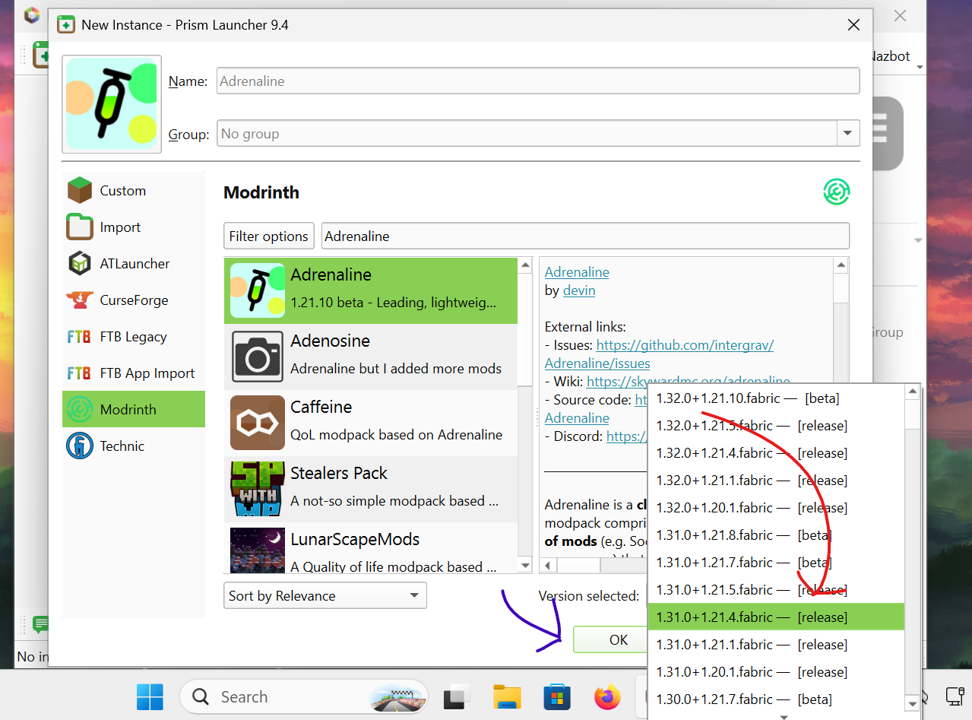Follow the devin author link

[578, 290]
